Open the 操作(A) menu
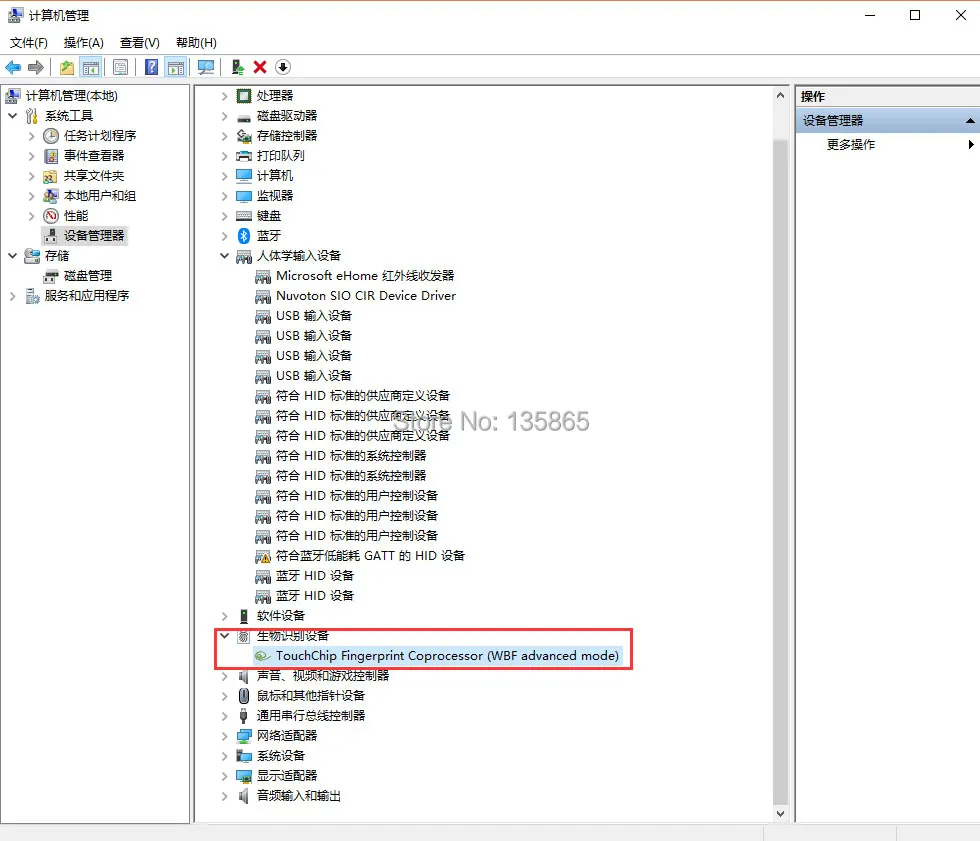Screen dimensions: 980x841 [84, 42]
